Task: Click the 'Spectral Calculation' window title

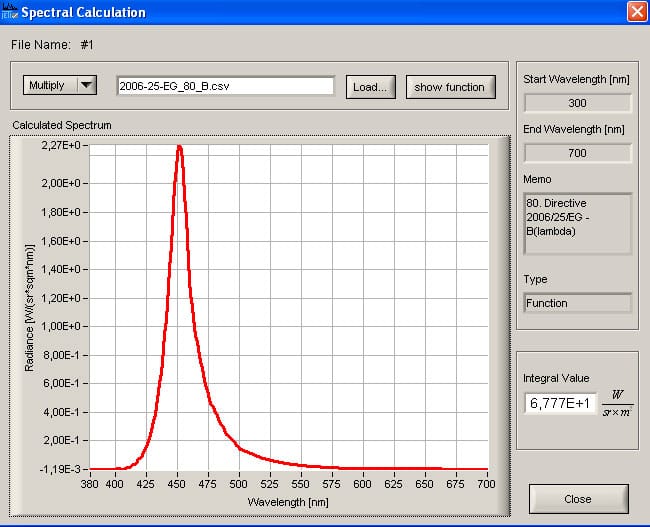Action: [83, 12]
